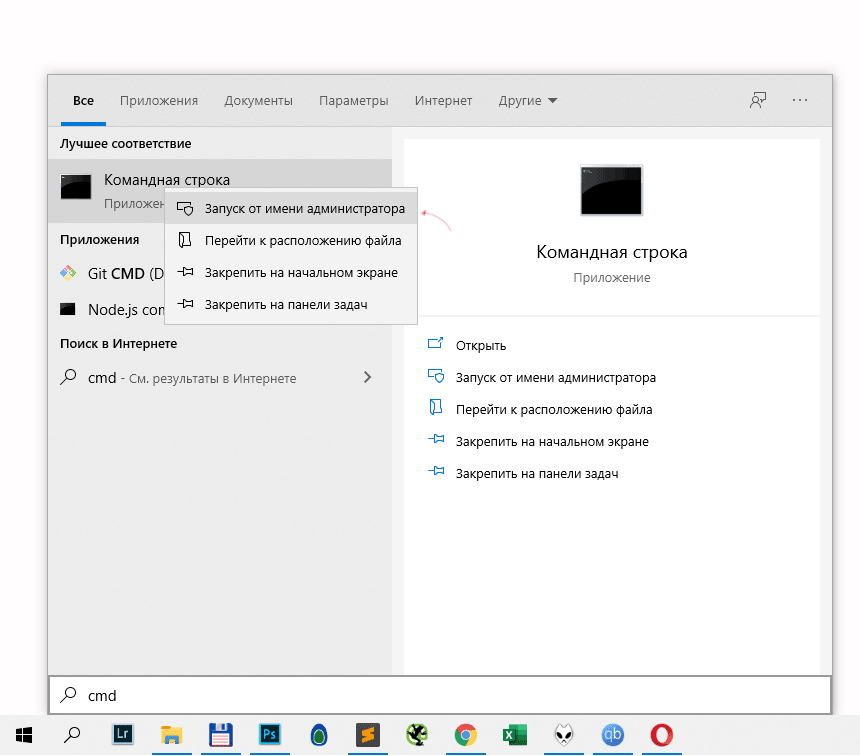Image resolution: width=860 pixels, height=756 pixels.
Task: Choose Закрепить на начальном экране in context menu
Action: coord(291,273)
